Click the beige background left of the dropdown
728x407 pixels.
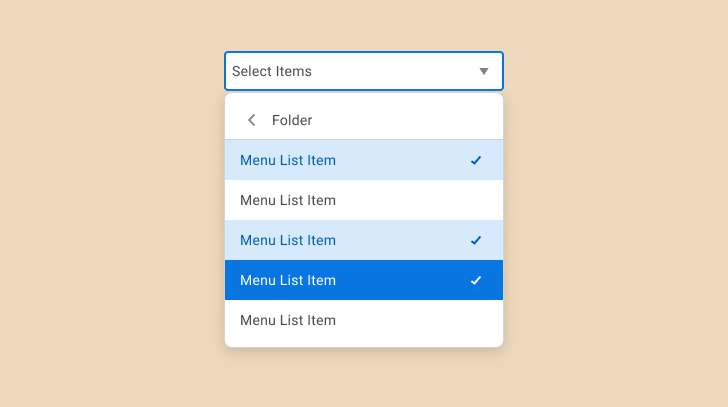[110, 200]
